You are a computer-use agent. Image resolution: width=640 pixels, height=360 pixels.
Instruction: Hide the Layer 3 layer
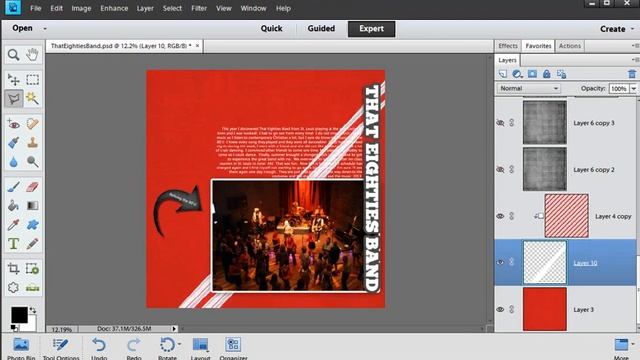[x=500, y=309]
